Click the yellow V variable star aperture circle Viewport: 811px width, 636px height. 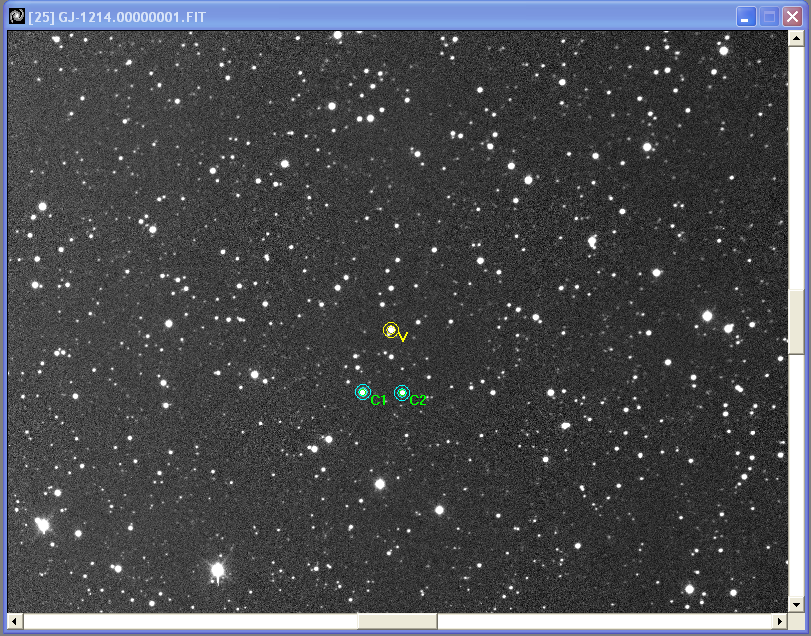click(x=390, y=330)
